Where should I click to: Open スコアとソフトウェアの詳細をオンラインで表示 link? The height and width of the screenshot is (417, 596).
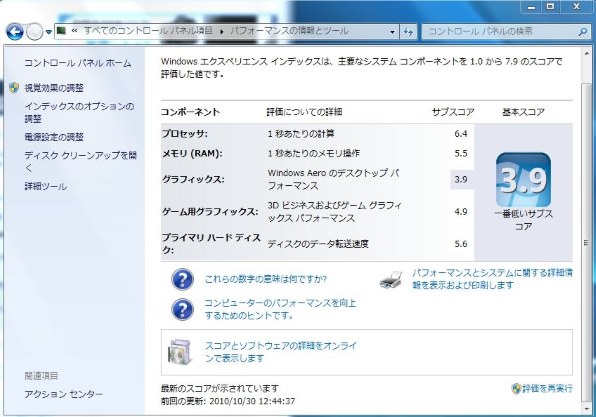pos(281,352)
